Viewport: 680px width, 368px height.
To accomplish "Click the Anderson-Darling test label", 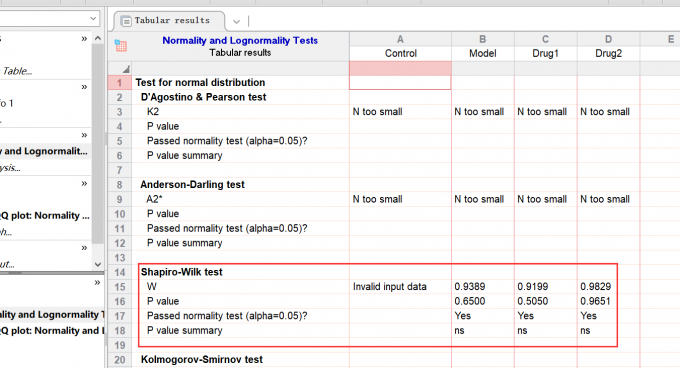I will pos(192,184).
